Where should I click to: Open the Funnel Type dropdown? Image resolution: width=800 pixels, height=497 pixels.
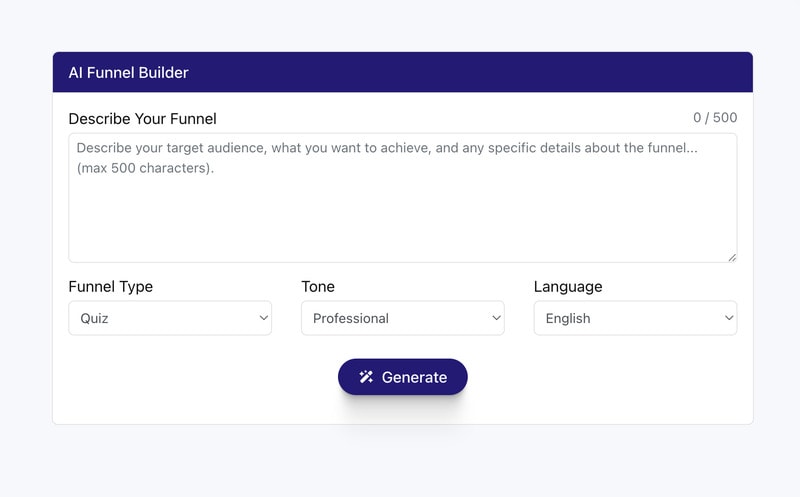point(169,318)
